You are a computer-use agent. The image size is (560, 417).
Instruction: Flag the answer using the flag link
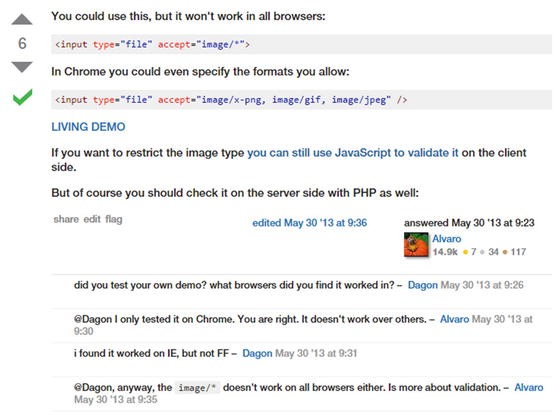point(114,219)
